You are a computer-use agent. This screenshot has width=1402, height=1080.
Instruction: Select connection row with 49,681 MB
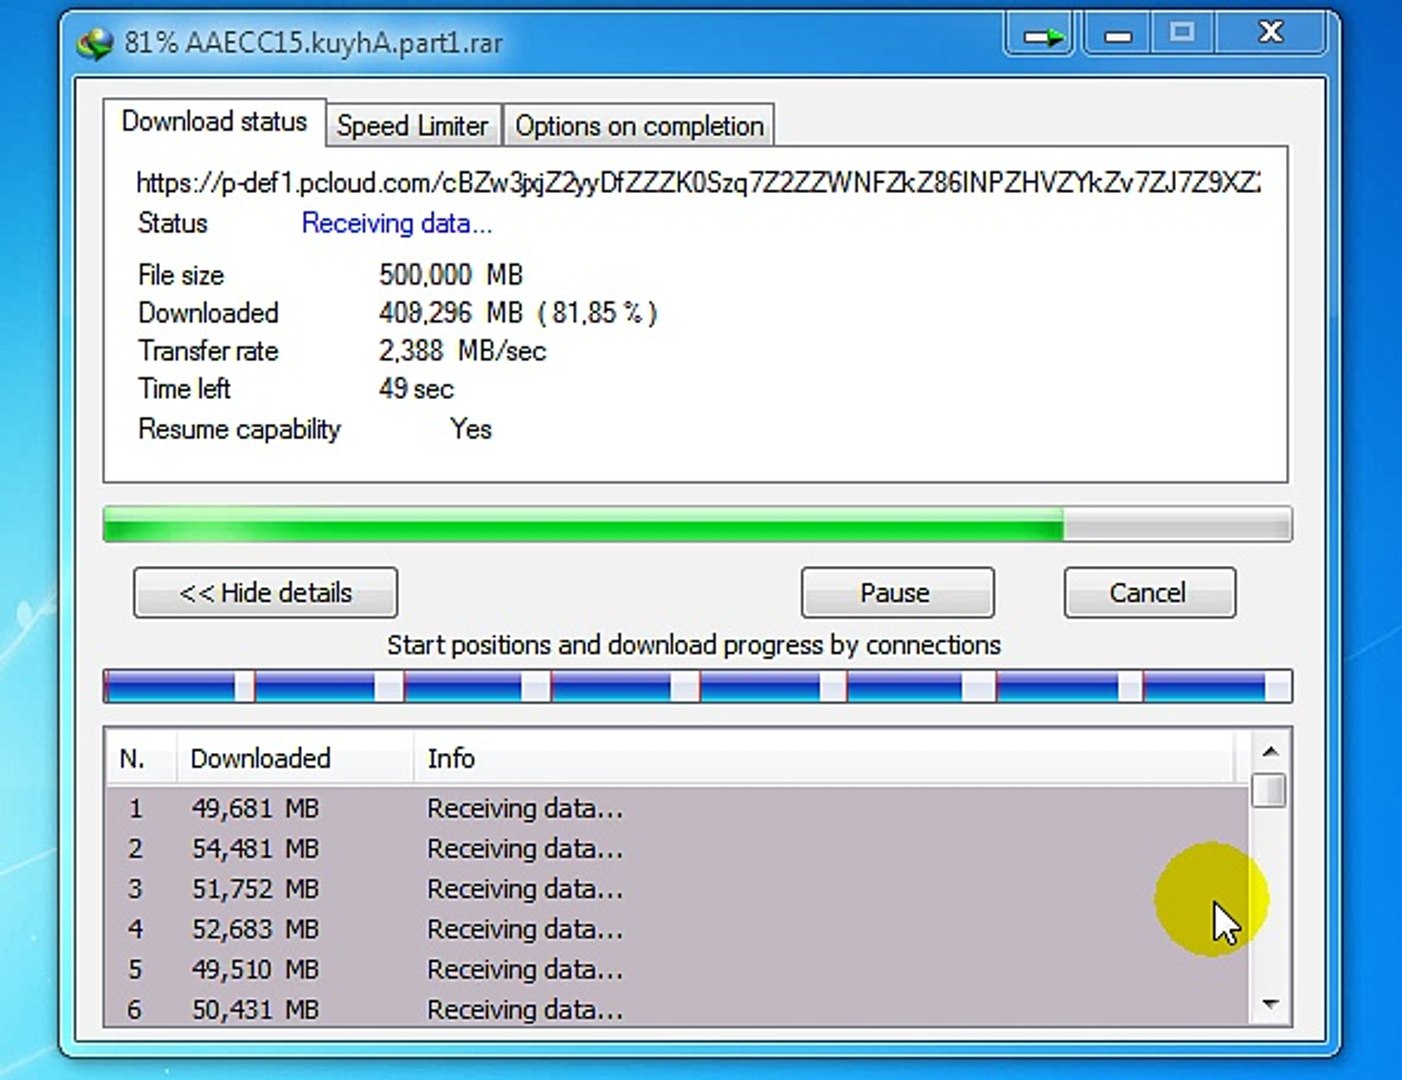tap(677, 808)
